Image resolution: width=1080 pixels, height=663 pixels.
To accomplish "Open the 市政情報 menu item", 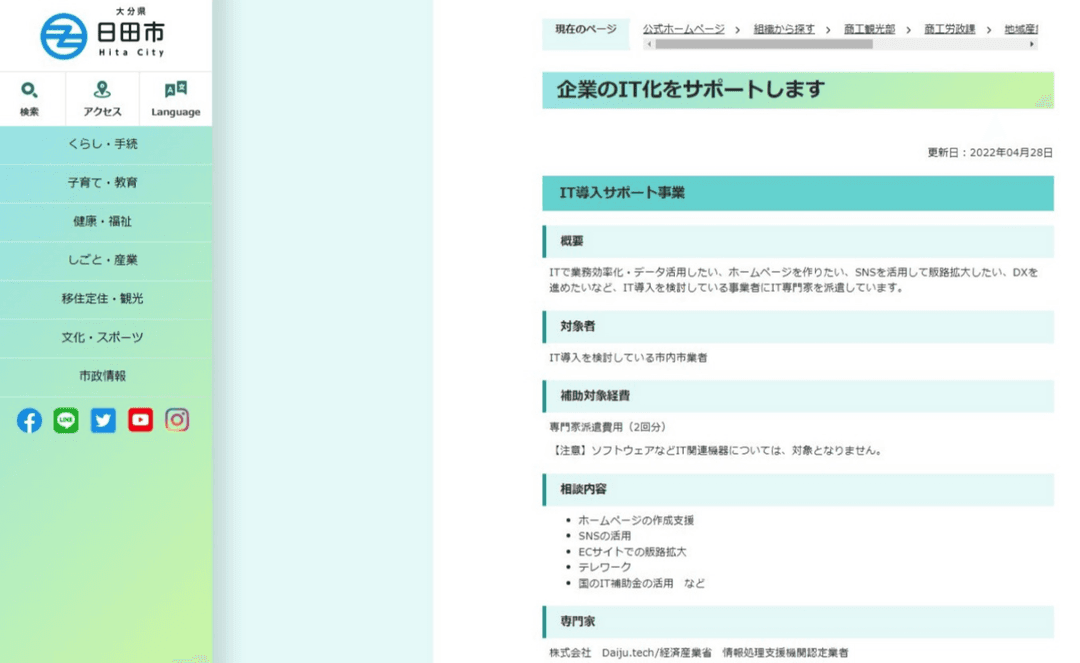I will click(x=103, y=376).
